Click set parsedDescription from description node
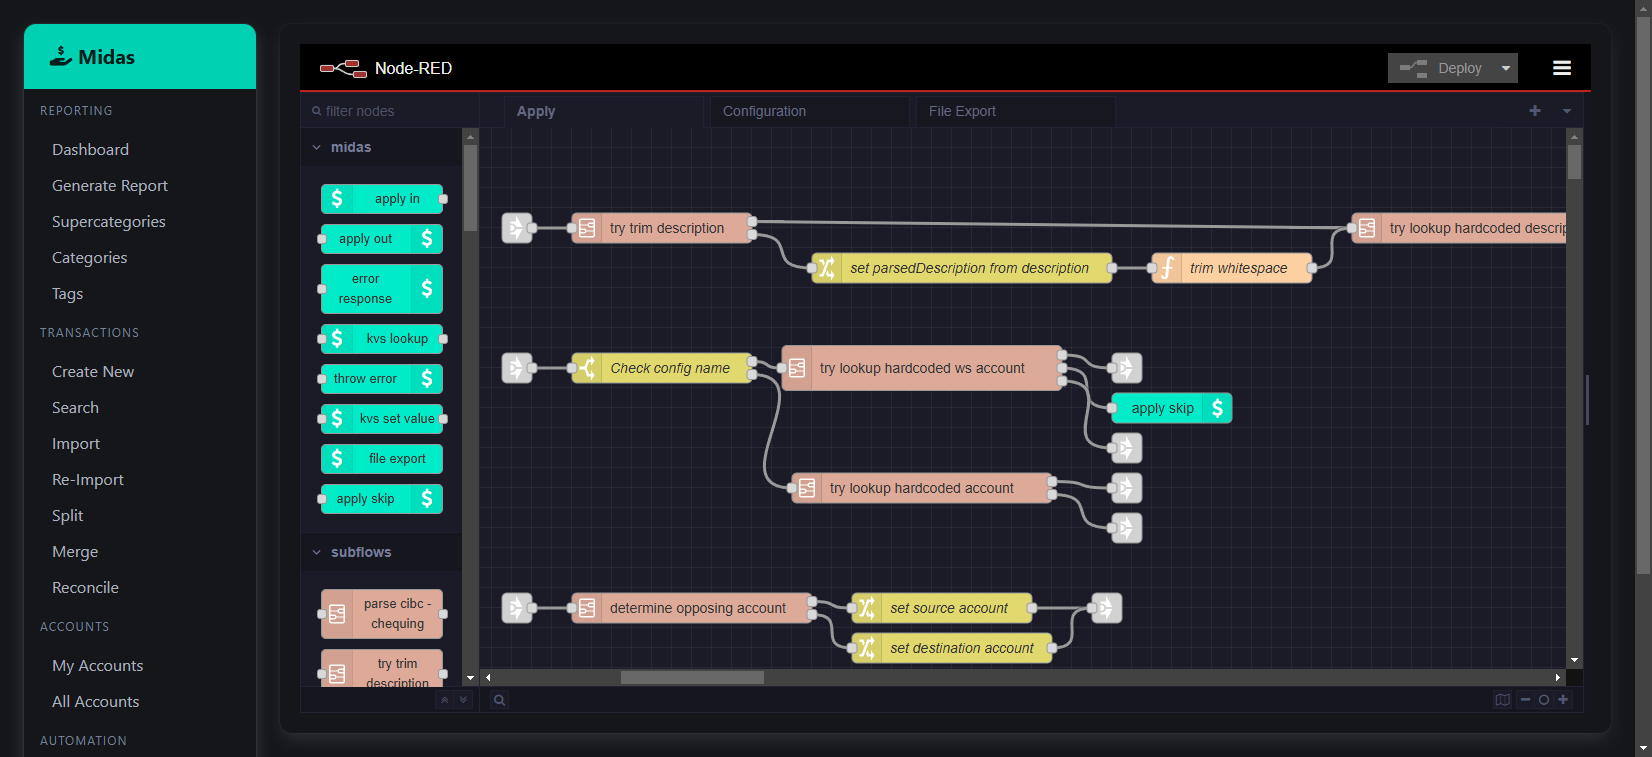Image resolution: width=1652 pixels, height=757 pixels. [x=962, y=268]
